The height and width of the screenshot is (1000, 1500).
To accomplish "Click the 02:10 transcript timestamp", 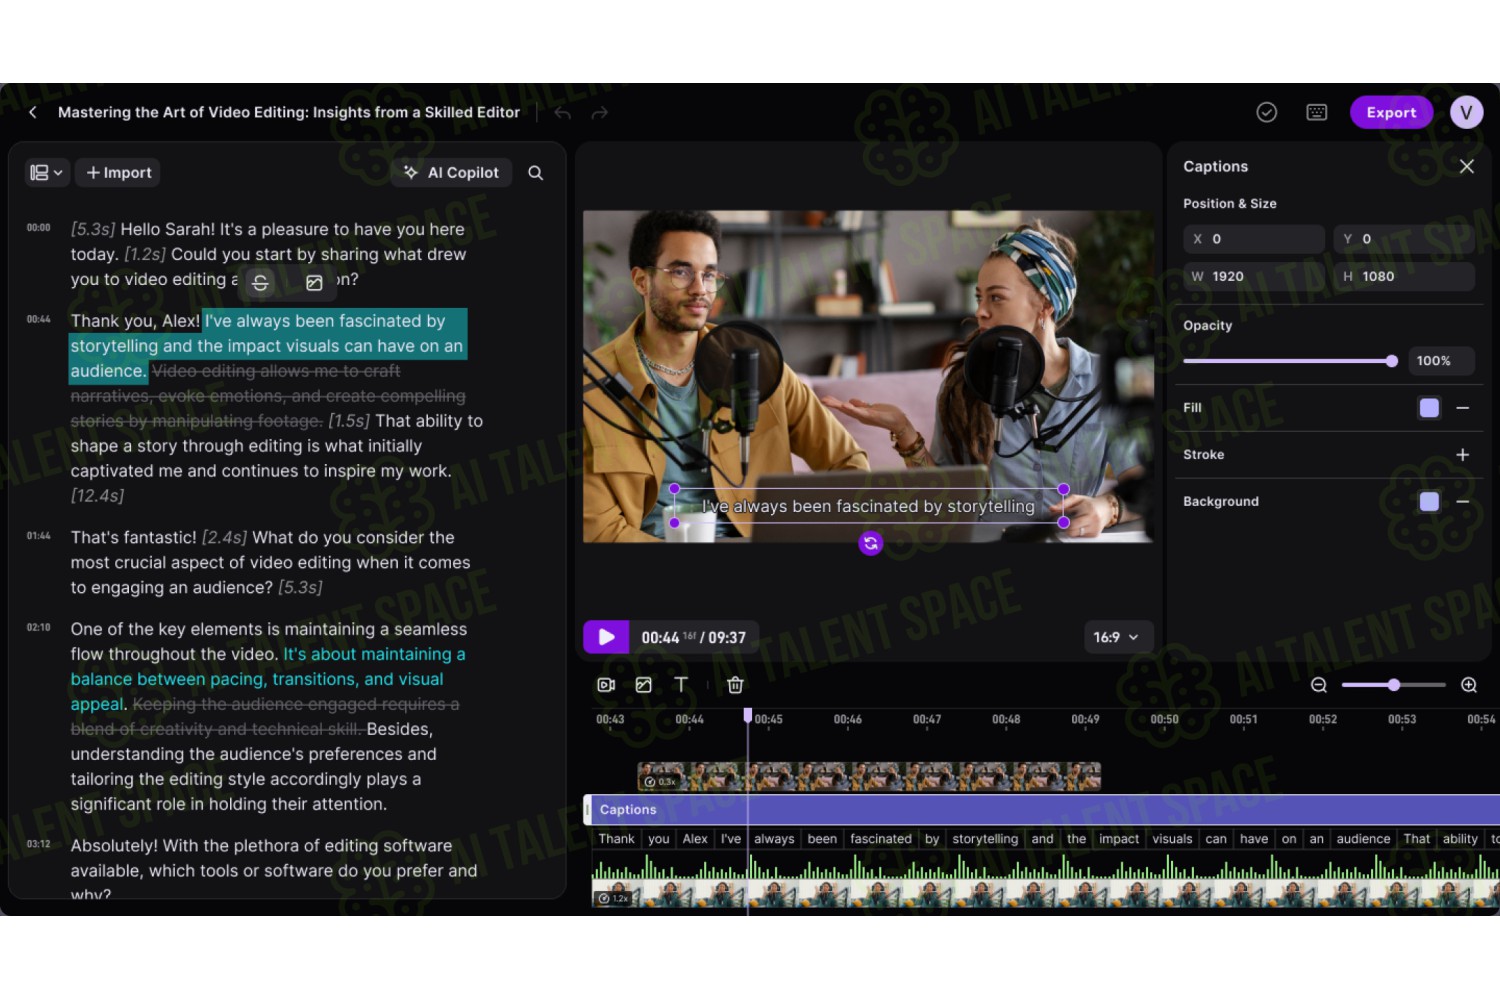I will coord(38,628).
